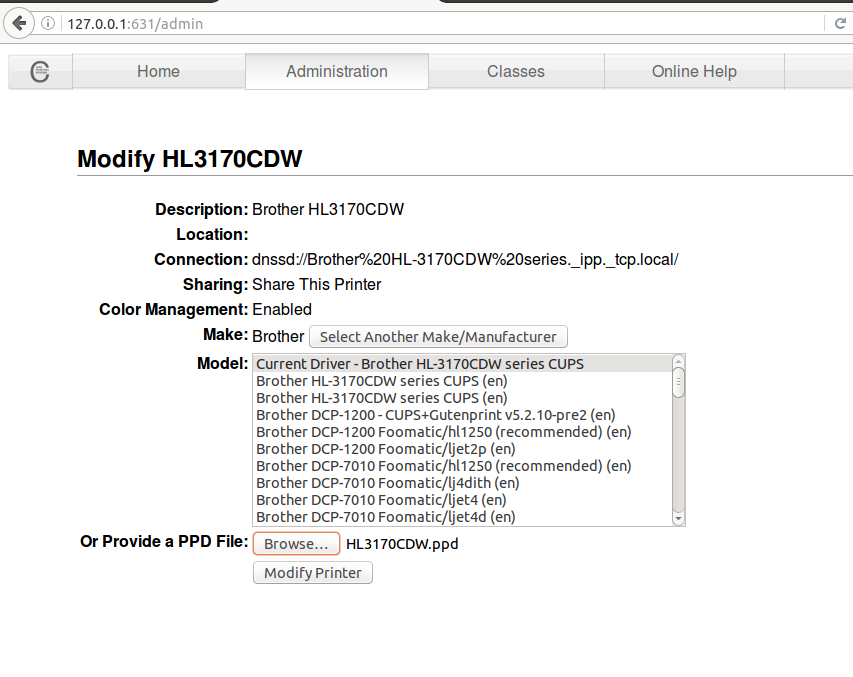Select Brother DCP-1200 CUPS+Gutenprint v5.2.10-pre2 model
The image size is (853, 677).
pos(462,415)
